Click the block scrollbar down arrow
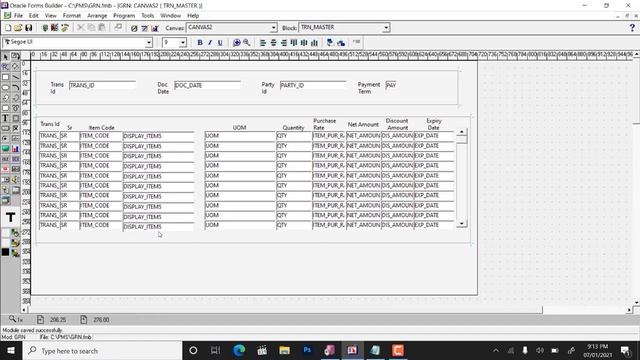The height and width of the screenshot is (360, 640). point(462,223)
